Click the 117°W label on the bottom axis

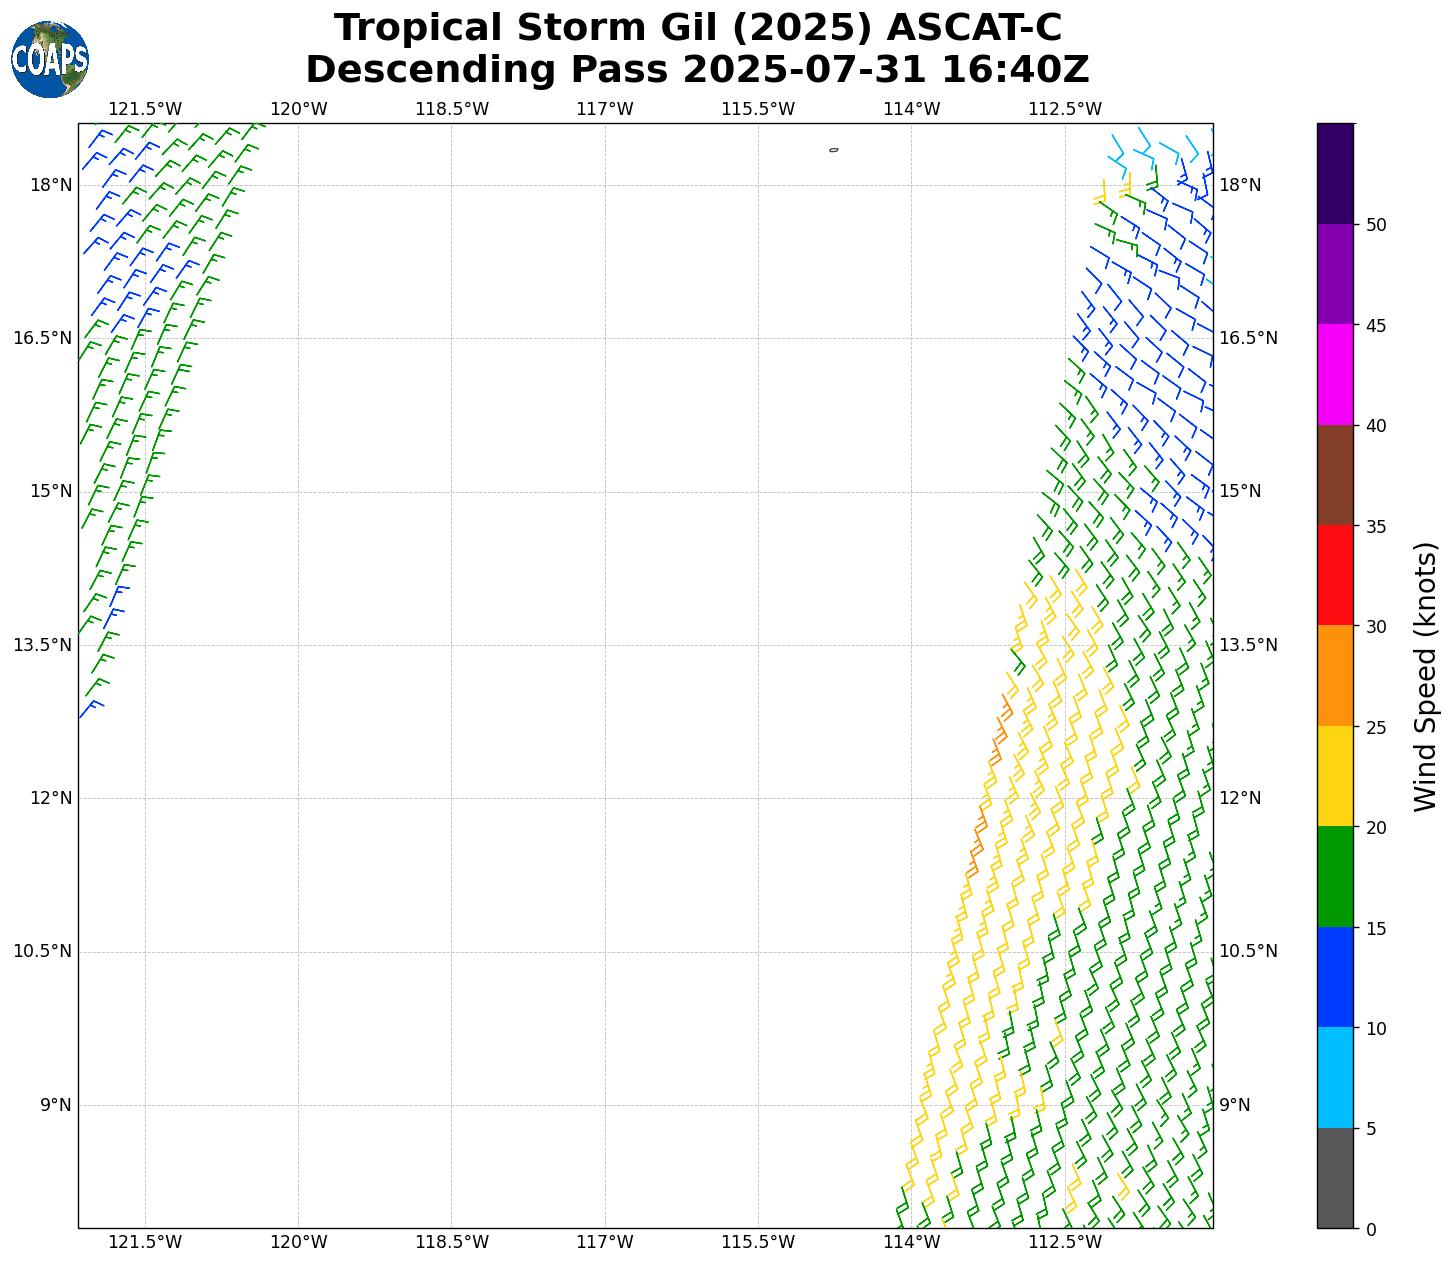click(x=604, y=1243)
